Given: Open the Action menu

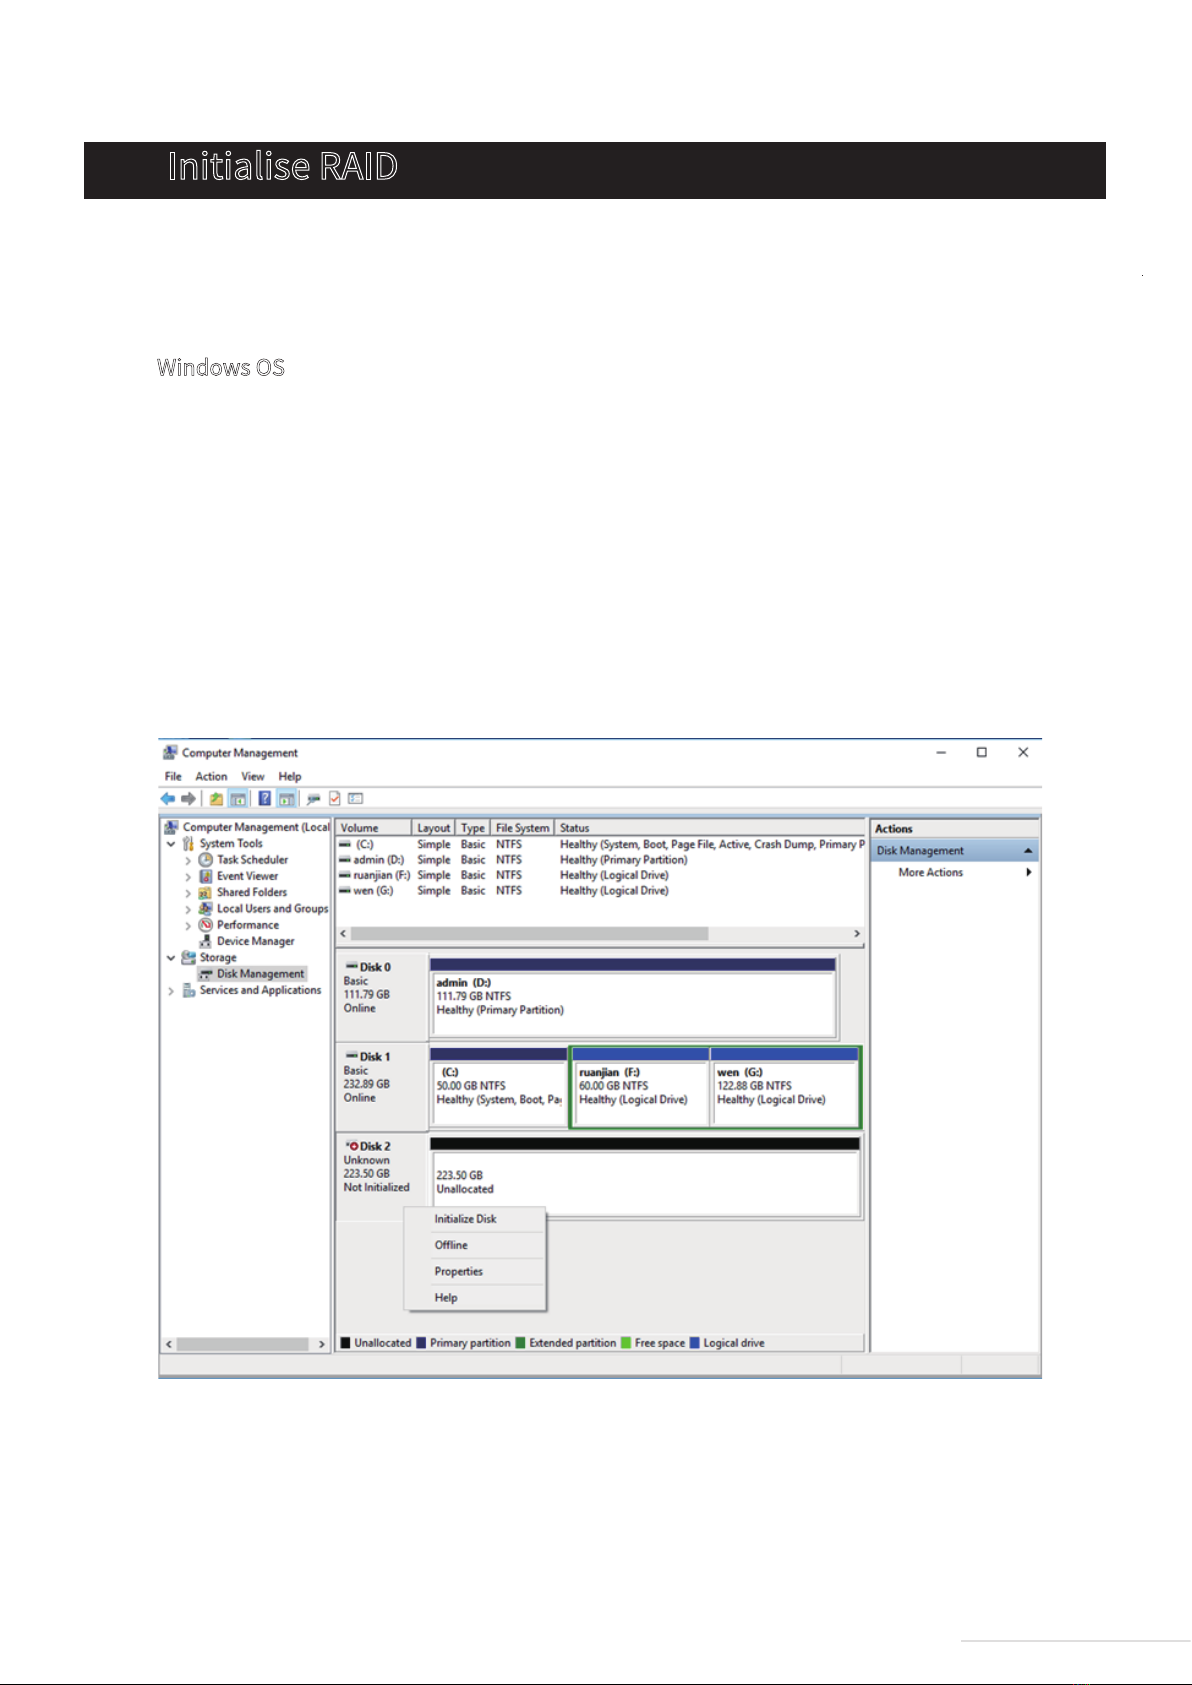Looking at the screenshot, I should pos(211,777).
